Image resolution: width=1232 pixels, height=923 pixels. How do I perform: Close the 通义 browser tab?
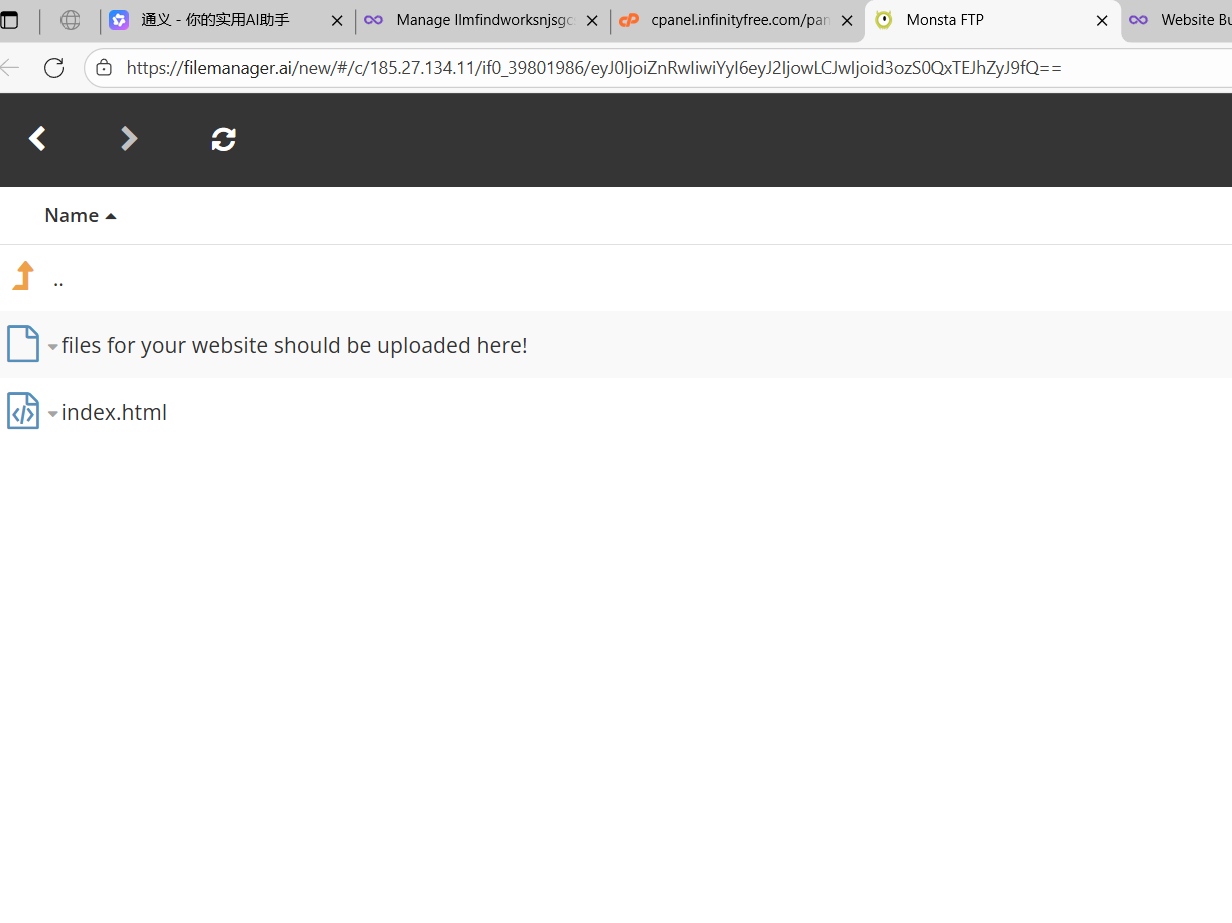[x=337, y=20]
